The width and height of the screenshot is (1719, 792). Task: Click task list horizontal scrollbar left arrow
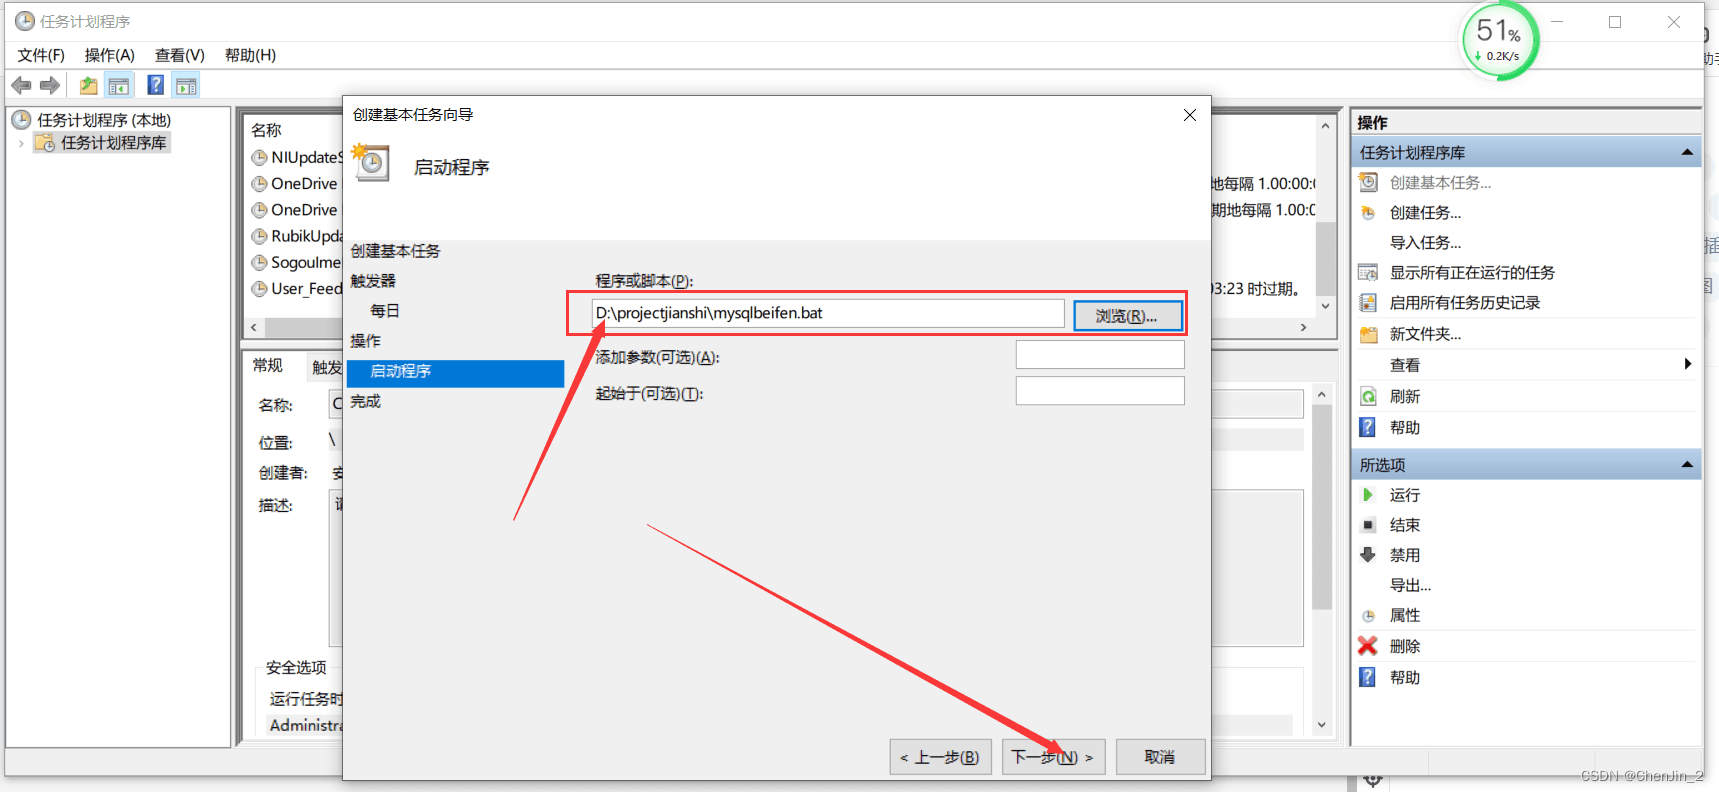coord(254,327)
